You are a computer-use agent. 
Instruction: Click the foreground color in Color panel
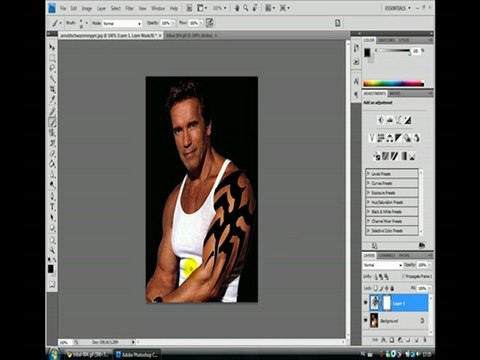click(367, 52)
